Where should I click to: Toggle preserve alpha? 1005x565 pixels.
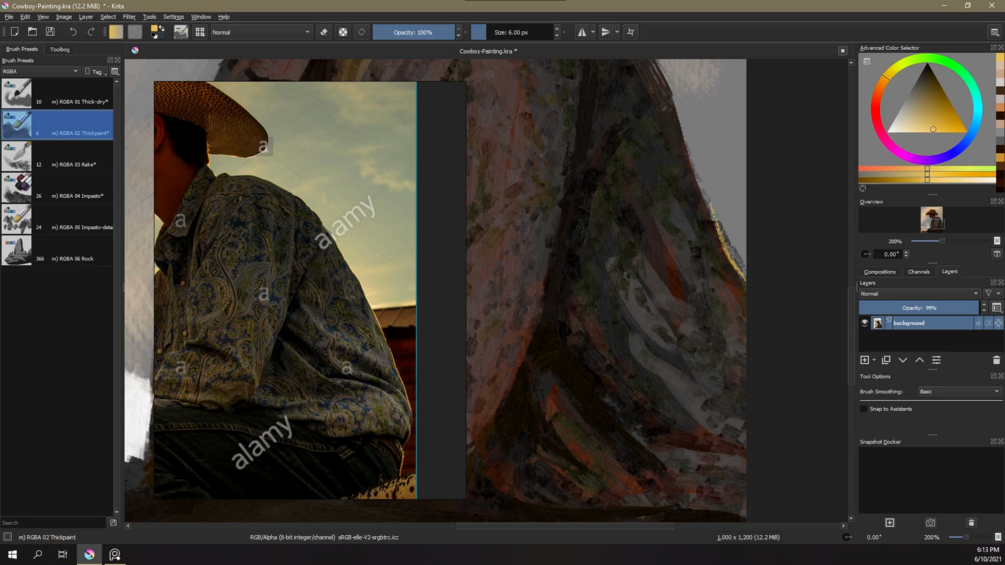point(343,31)
